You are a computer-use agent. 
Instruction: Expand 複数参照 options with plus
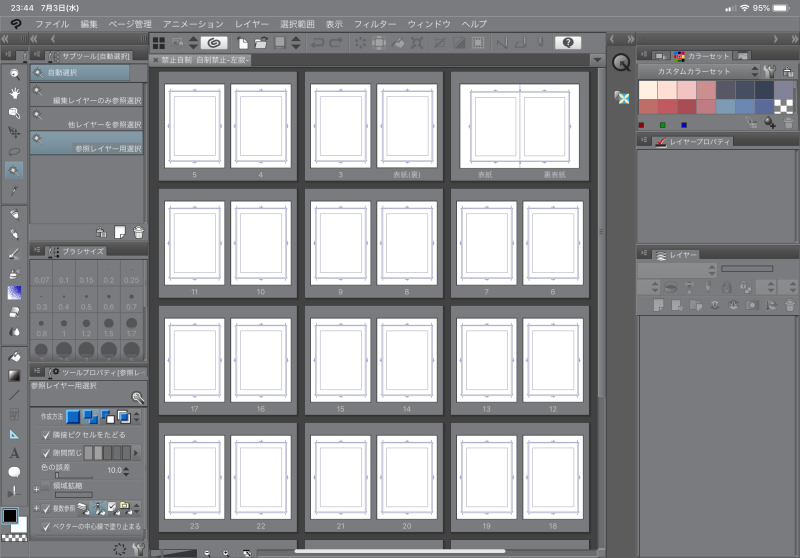click(36, 509)
